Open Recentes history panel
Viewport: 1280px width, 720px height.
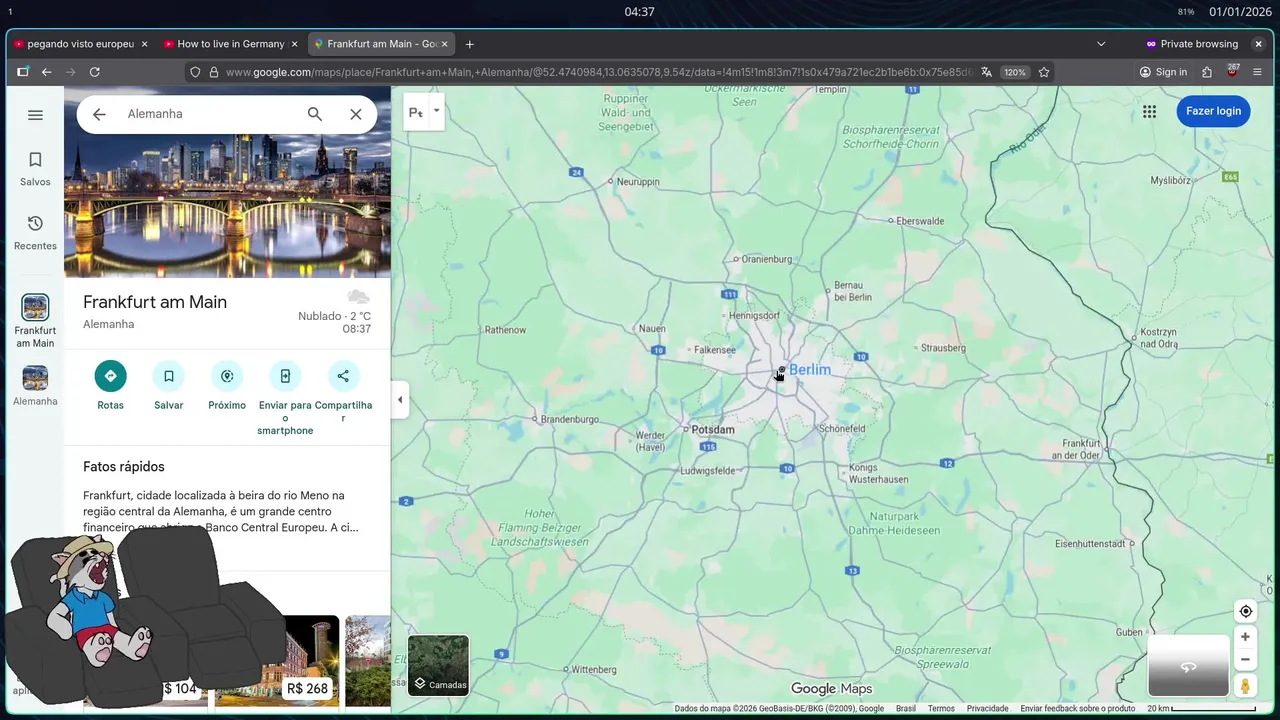[x=35, y=233]
